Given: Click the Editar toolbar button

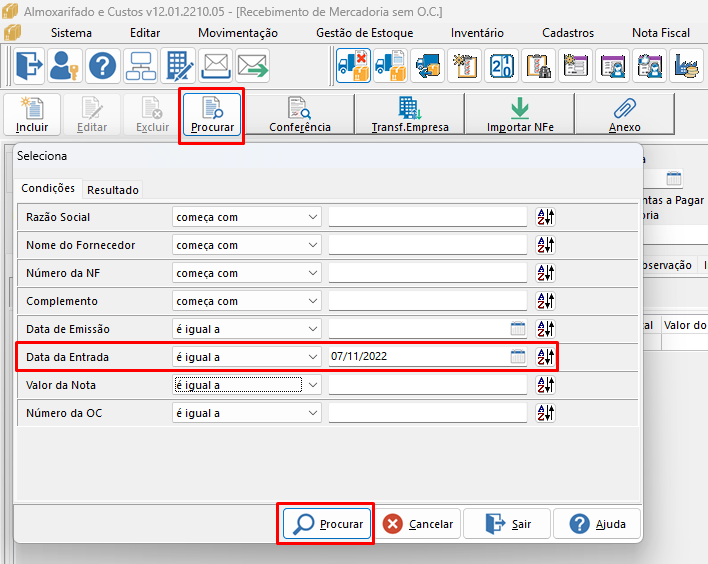Looking at the screenshot, I should tap(92, 115).
